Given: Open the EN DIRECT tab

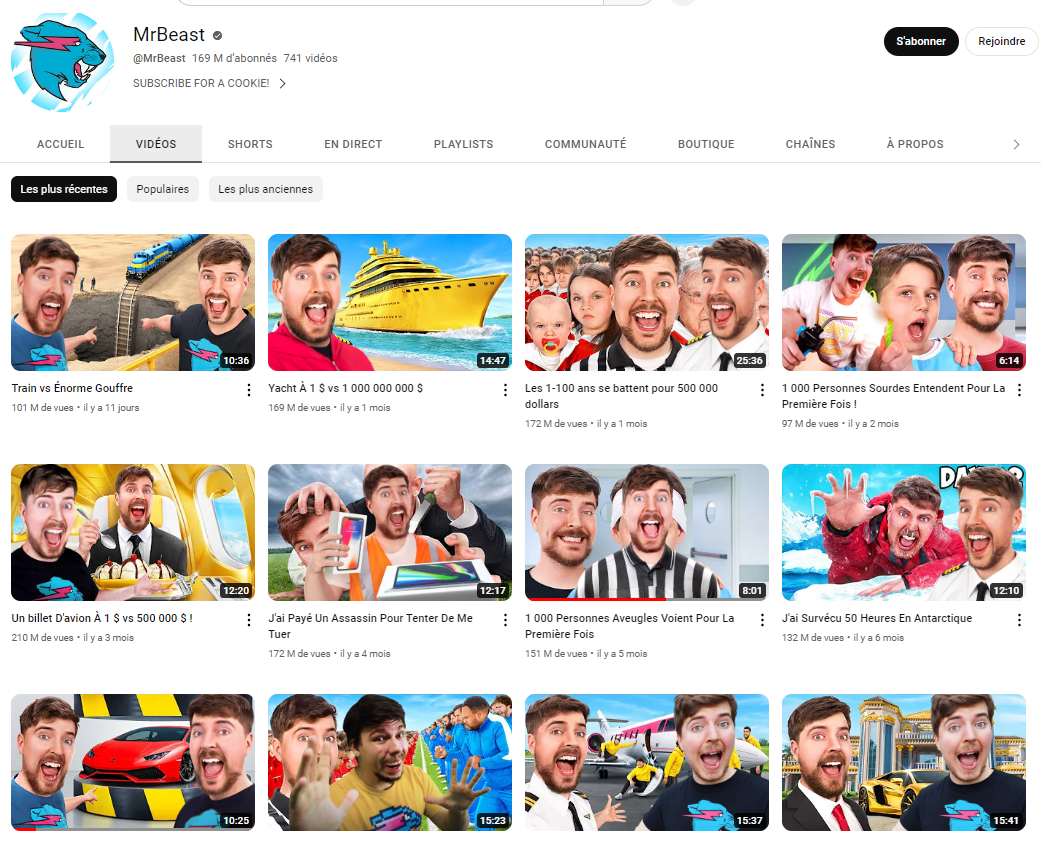Looking at the screenshot, I should click(x=353, y=144).
